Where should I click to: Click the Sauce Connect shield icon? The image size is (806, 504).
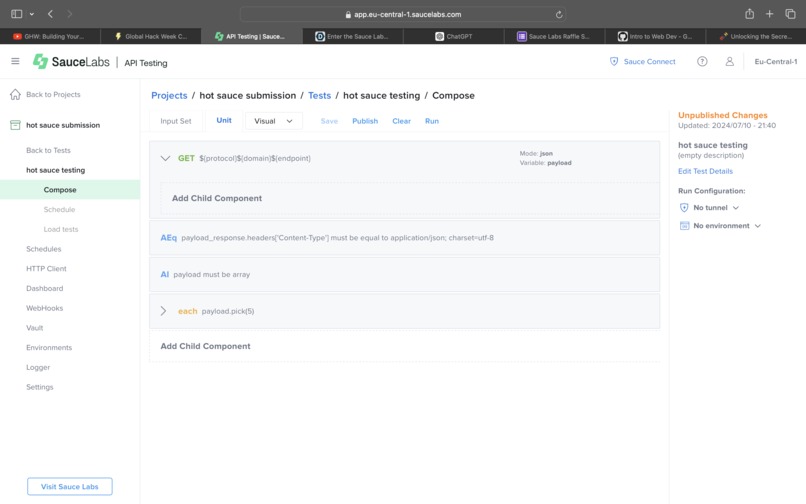point(614,61)
